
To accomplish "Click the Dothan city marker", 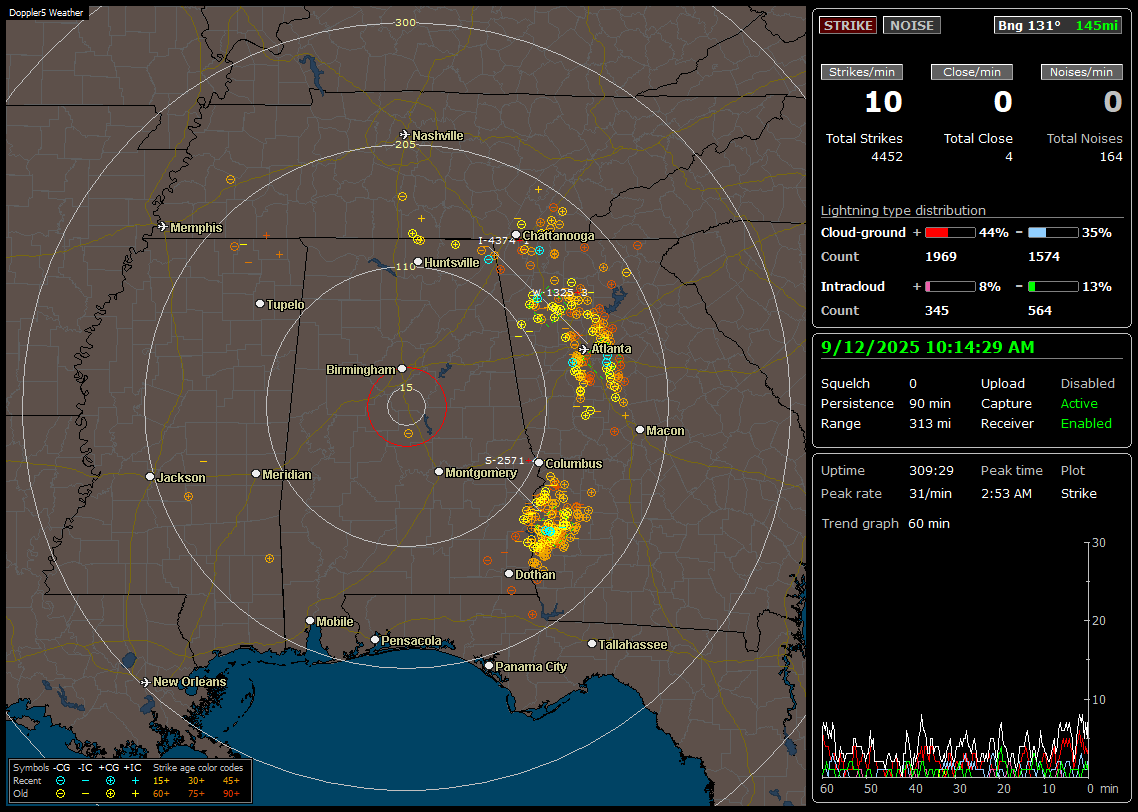I will coord(509,573).
